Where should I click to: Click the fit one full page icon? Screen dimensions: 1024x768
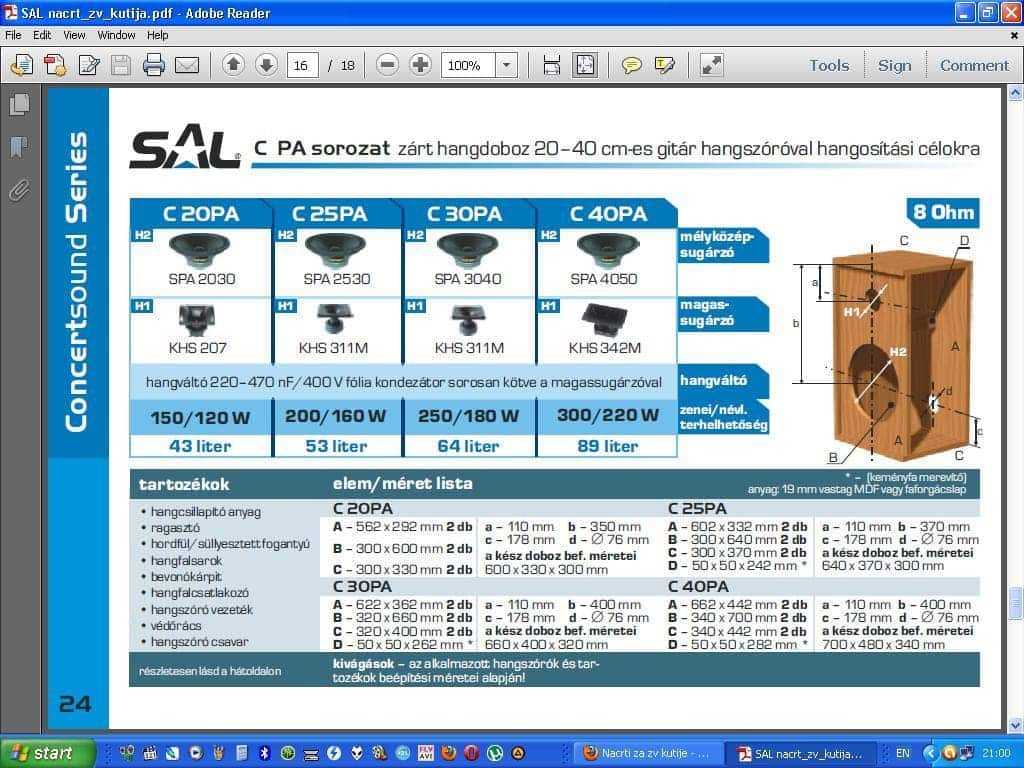584,65
